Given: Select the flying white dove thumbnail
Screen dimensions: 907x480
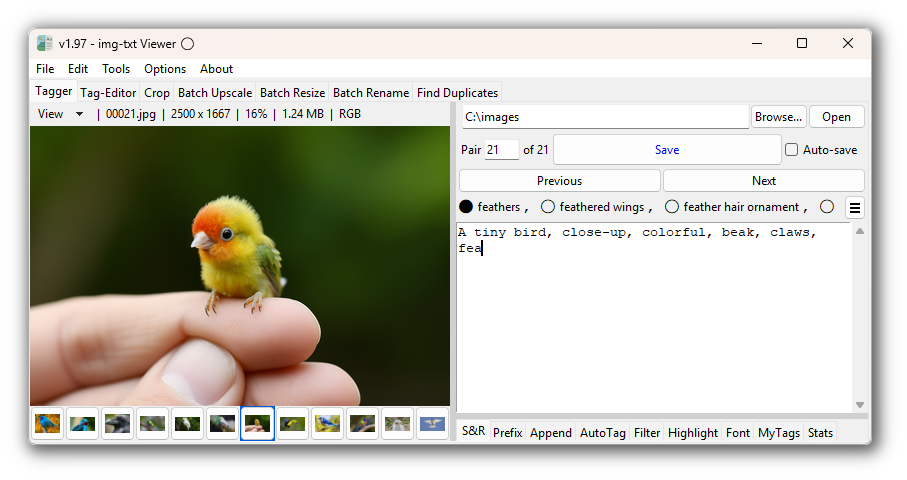Looking at the screenshot, I should [x=432, y=424].
